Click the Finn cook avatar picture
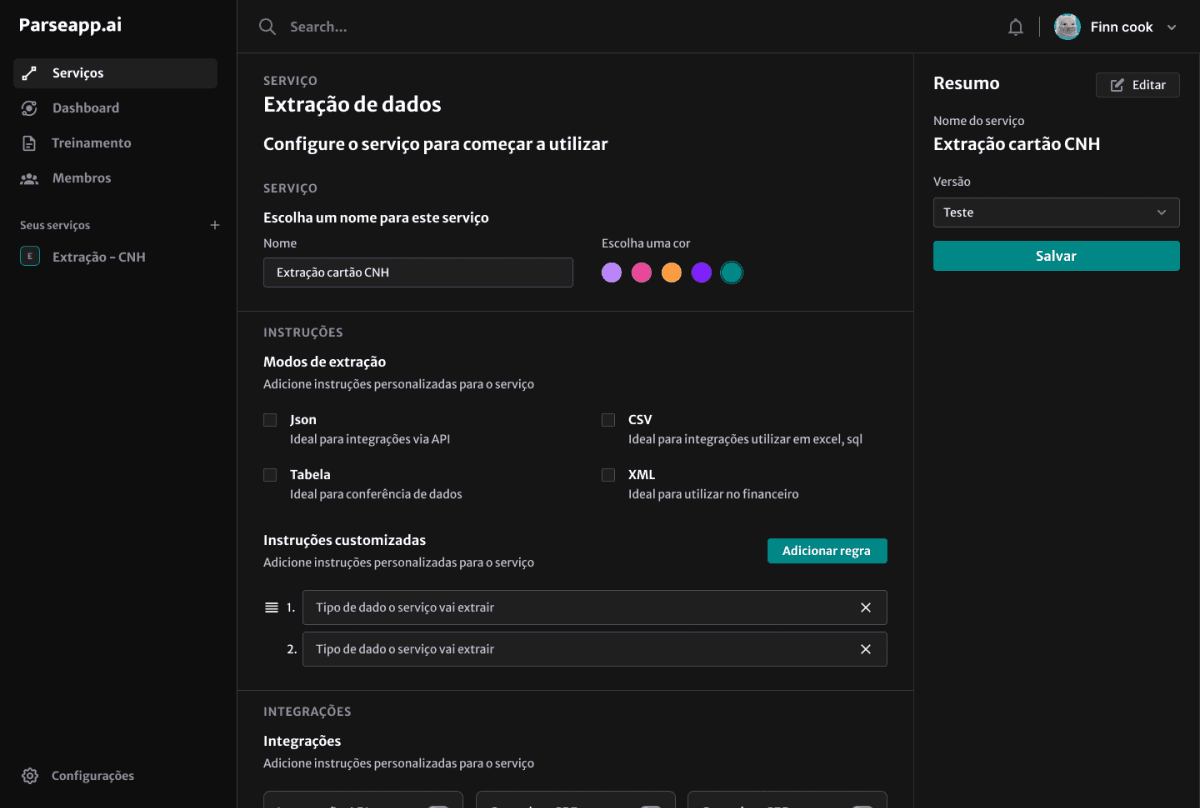The image size is (1200, 808). [1066, 26]
